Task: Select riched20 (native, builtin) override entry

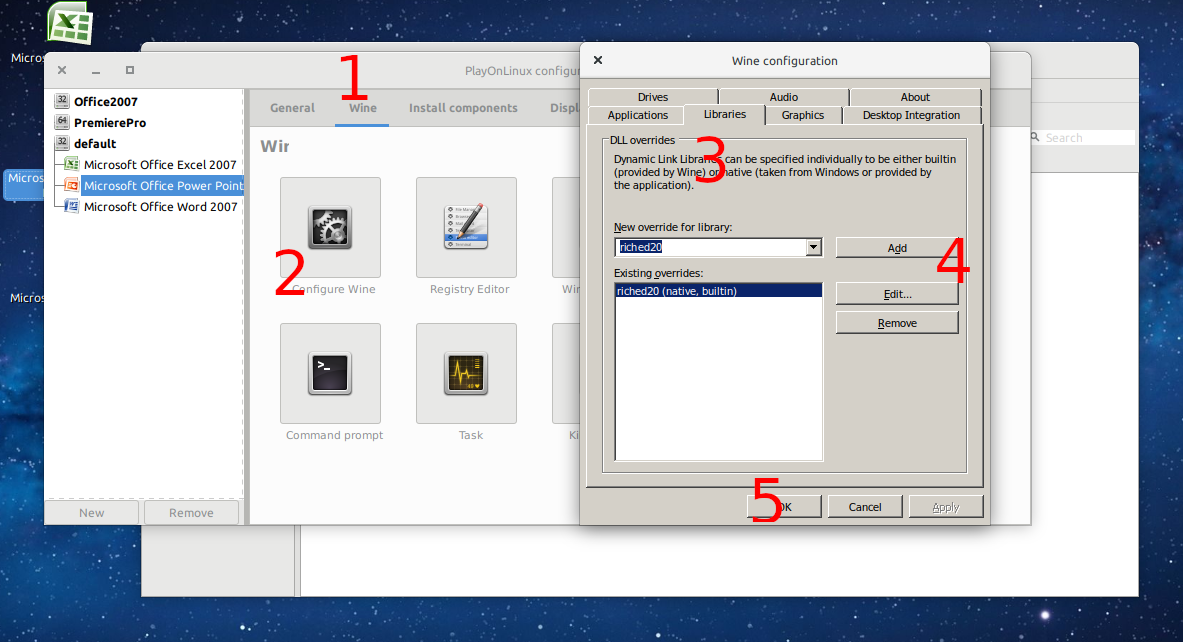Action: pyautogui.click(x=718, y=290)
